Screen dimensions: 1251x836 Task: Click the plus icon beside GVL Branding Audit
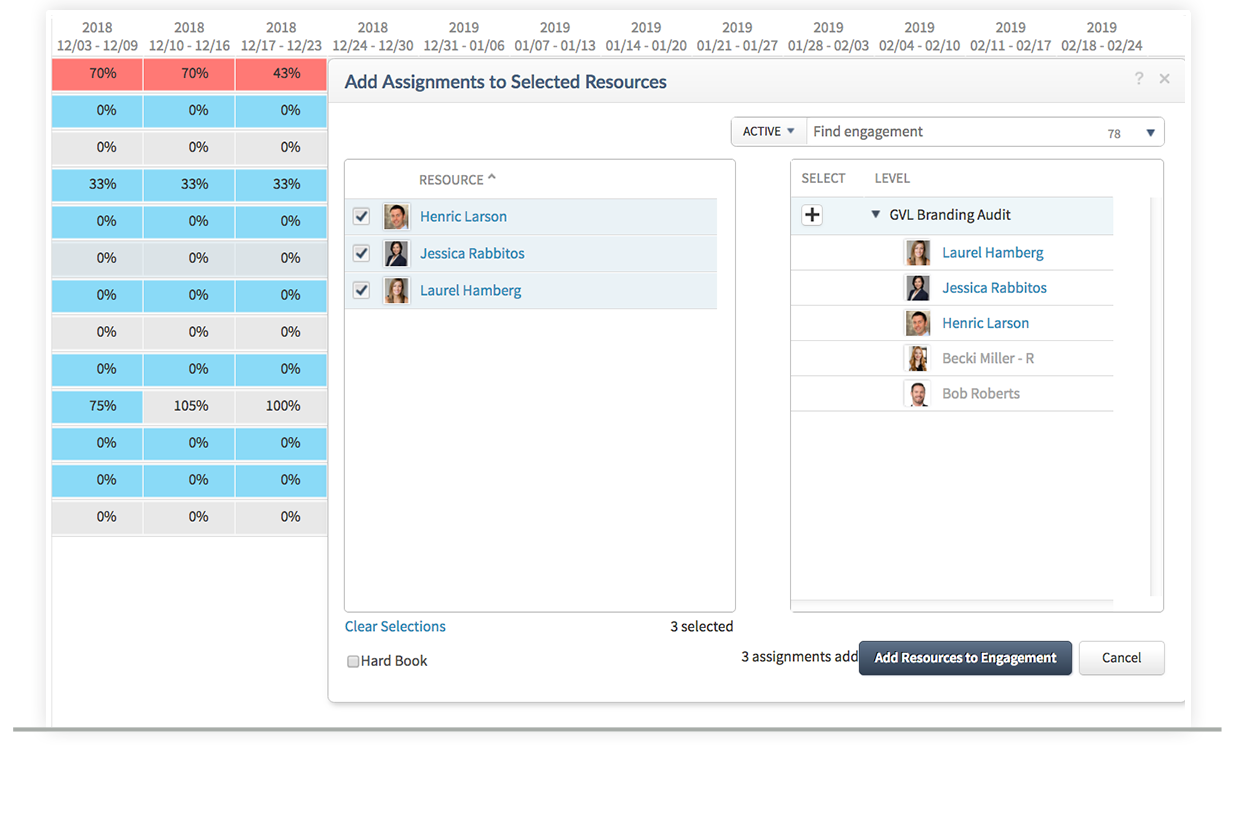812,215
